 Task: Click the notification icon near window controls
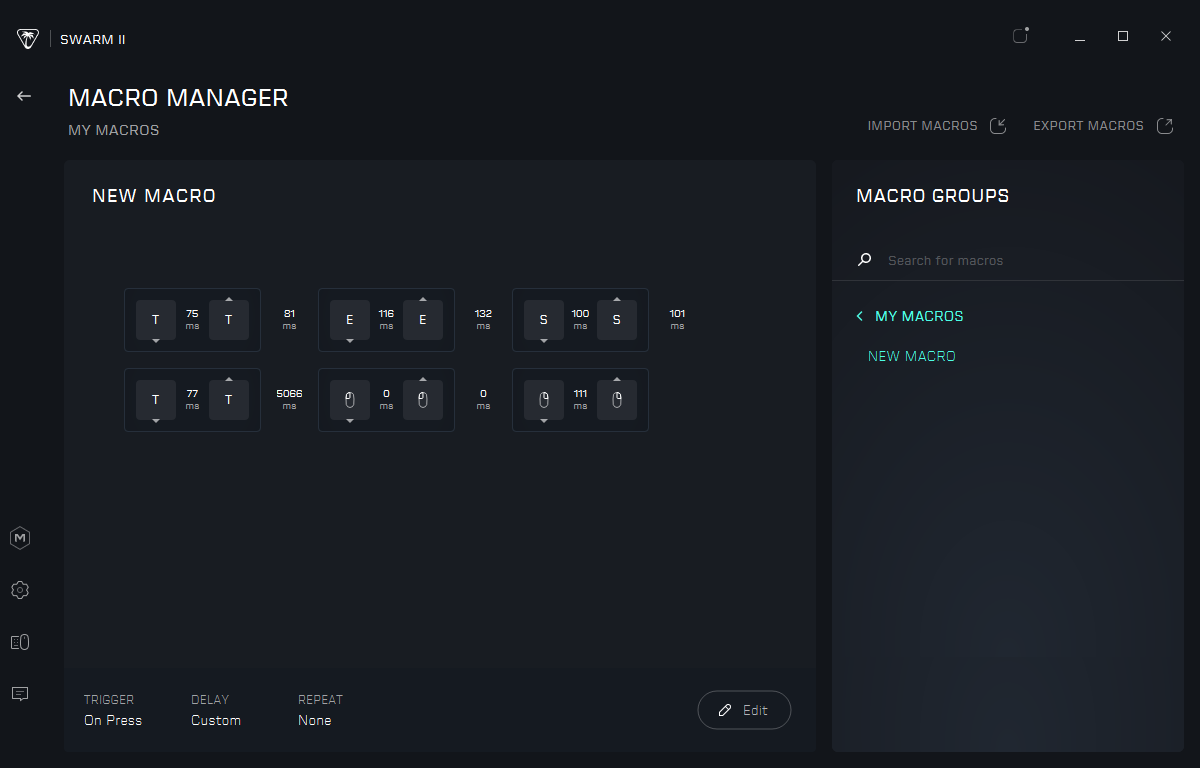[1020, 36]
